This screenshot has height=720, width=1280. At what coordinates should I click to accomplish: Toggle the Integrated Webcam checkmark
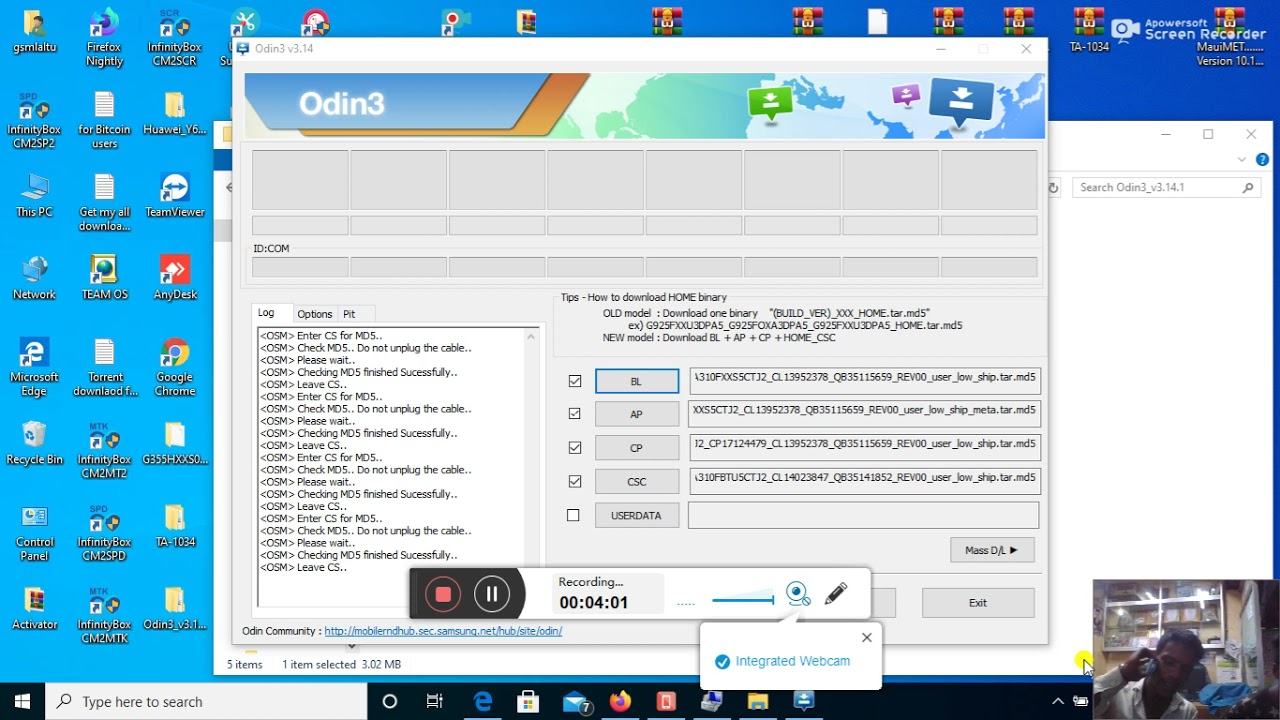pyautogui.click(x=723, y=662)
